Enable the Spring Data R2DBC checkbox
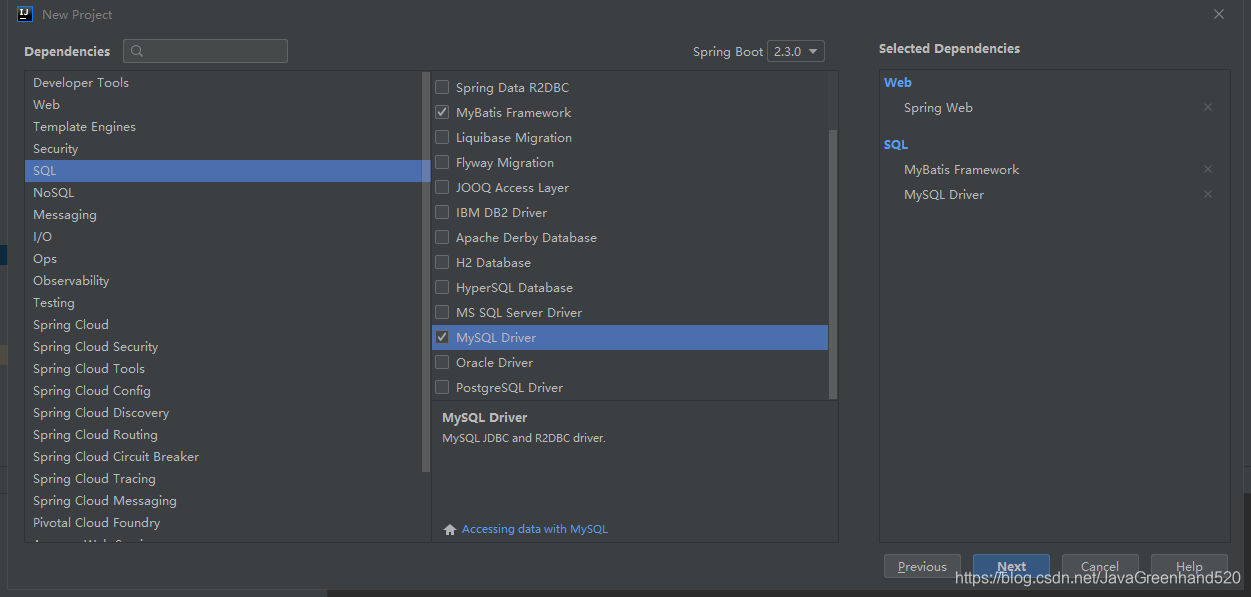Image resolution: width=1251 pixels, height=597 pixels. pos(442,87)
